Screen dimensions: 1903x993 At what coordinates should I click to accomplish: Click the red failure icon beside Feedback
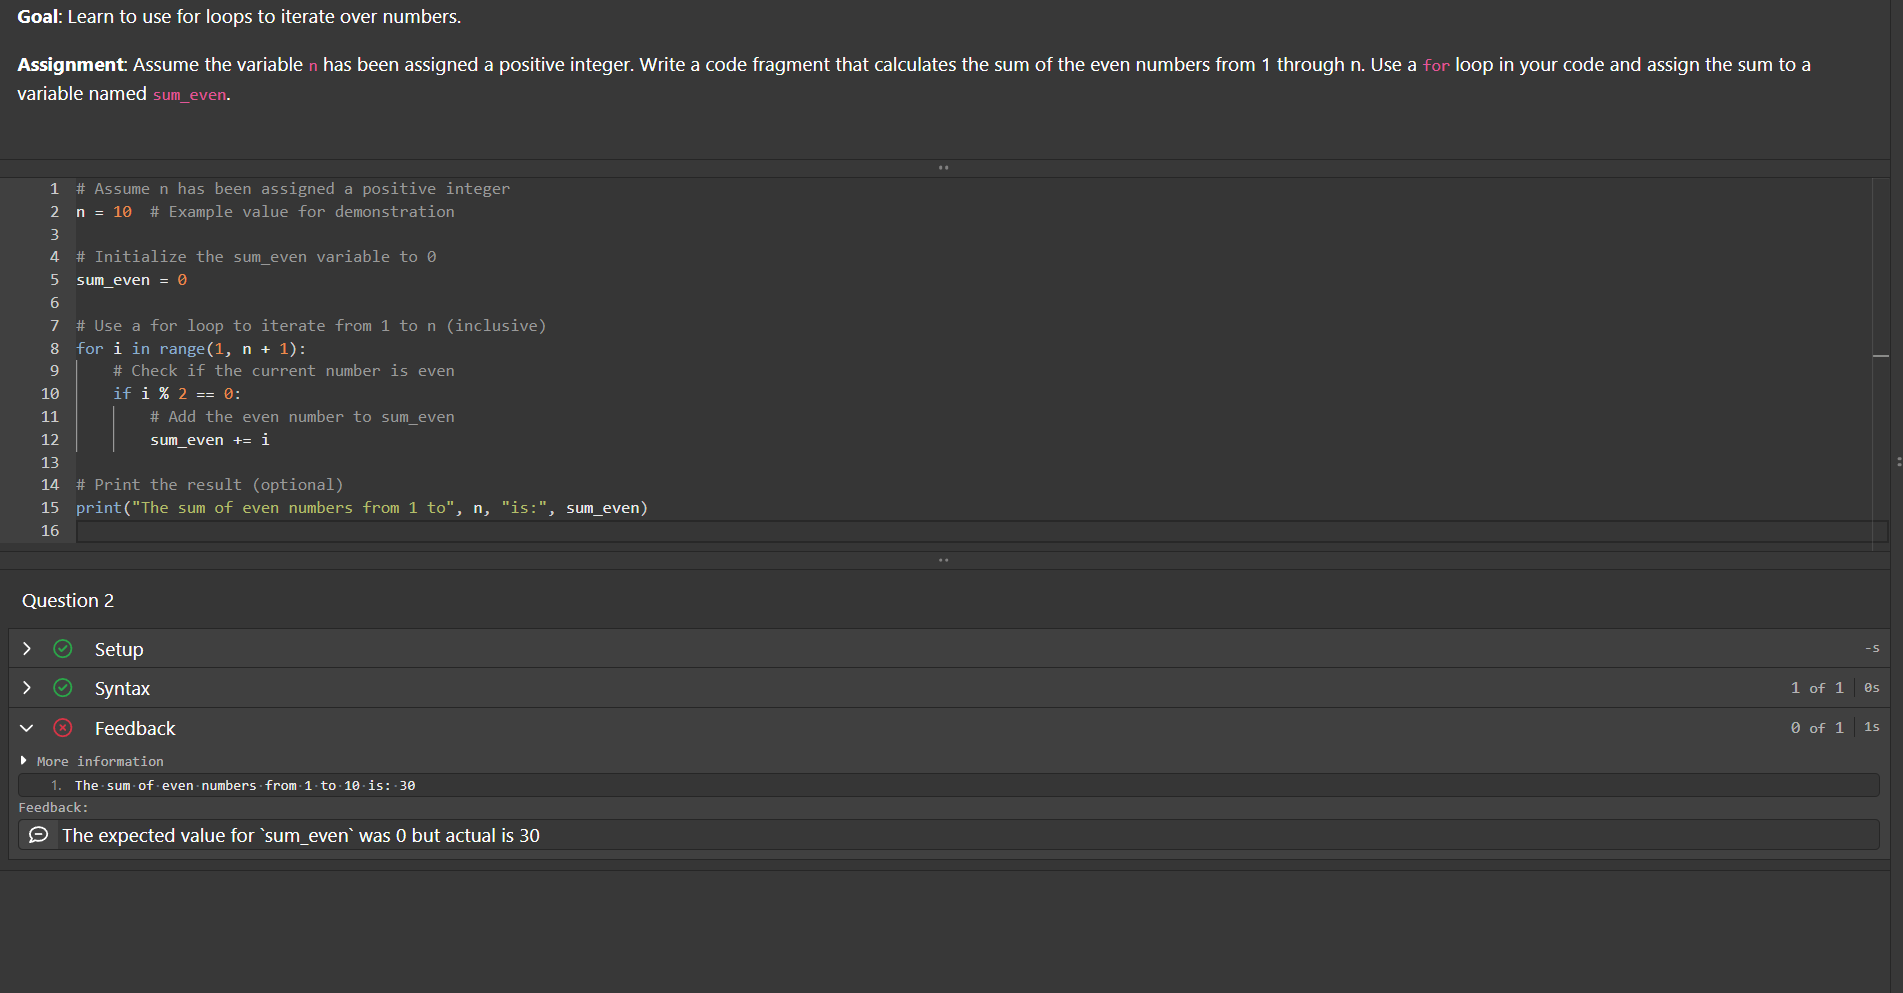[x=62, y=728]
